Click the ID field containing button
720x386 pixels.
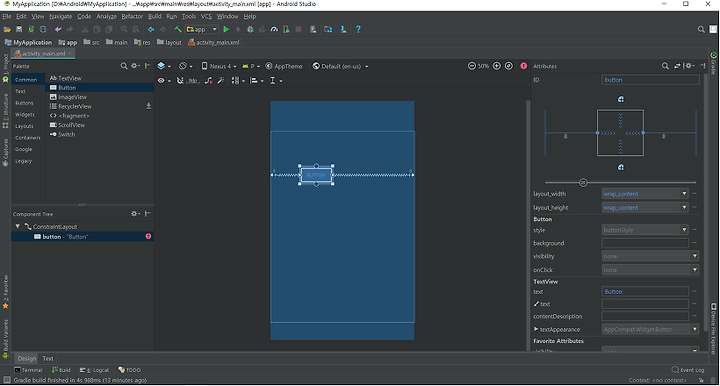pos(650,80)
